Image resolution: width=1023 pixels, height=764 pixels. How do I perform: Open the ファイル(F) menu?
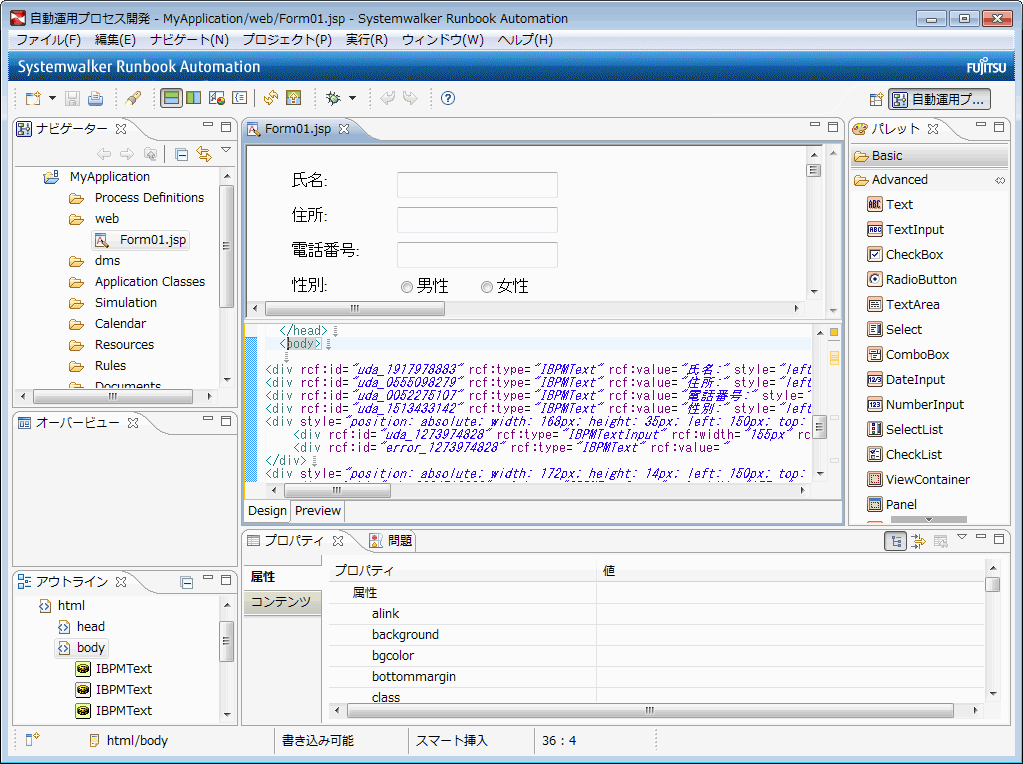pos(48,40)
